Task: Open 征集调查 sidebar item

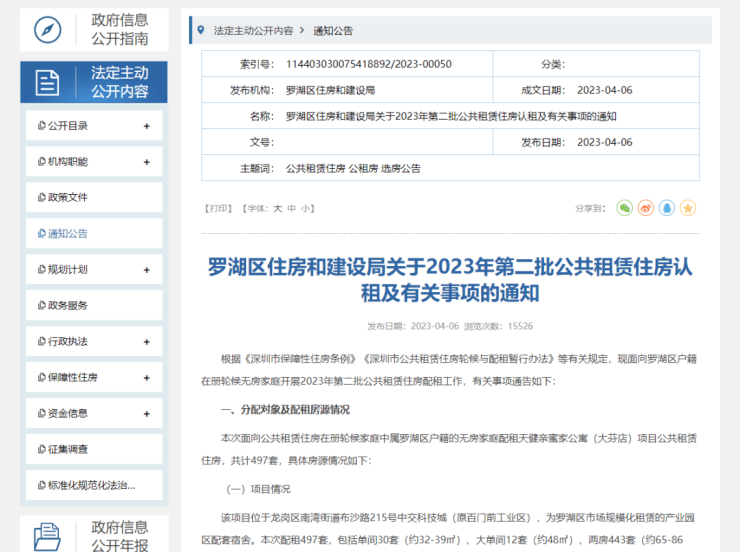Action: (x=68, y=450)
